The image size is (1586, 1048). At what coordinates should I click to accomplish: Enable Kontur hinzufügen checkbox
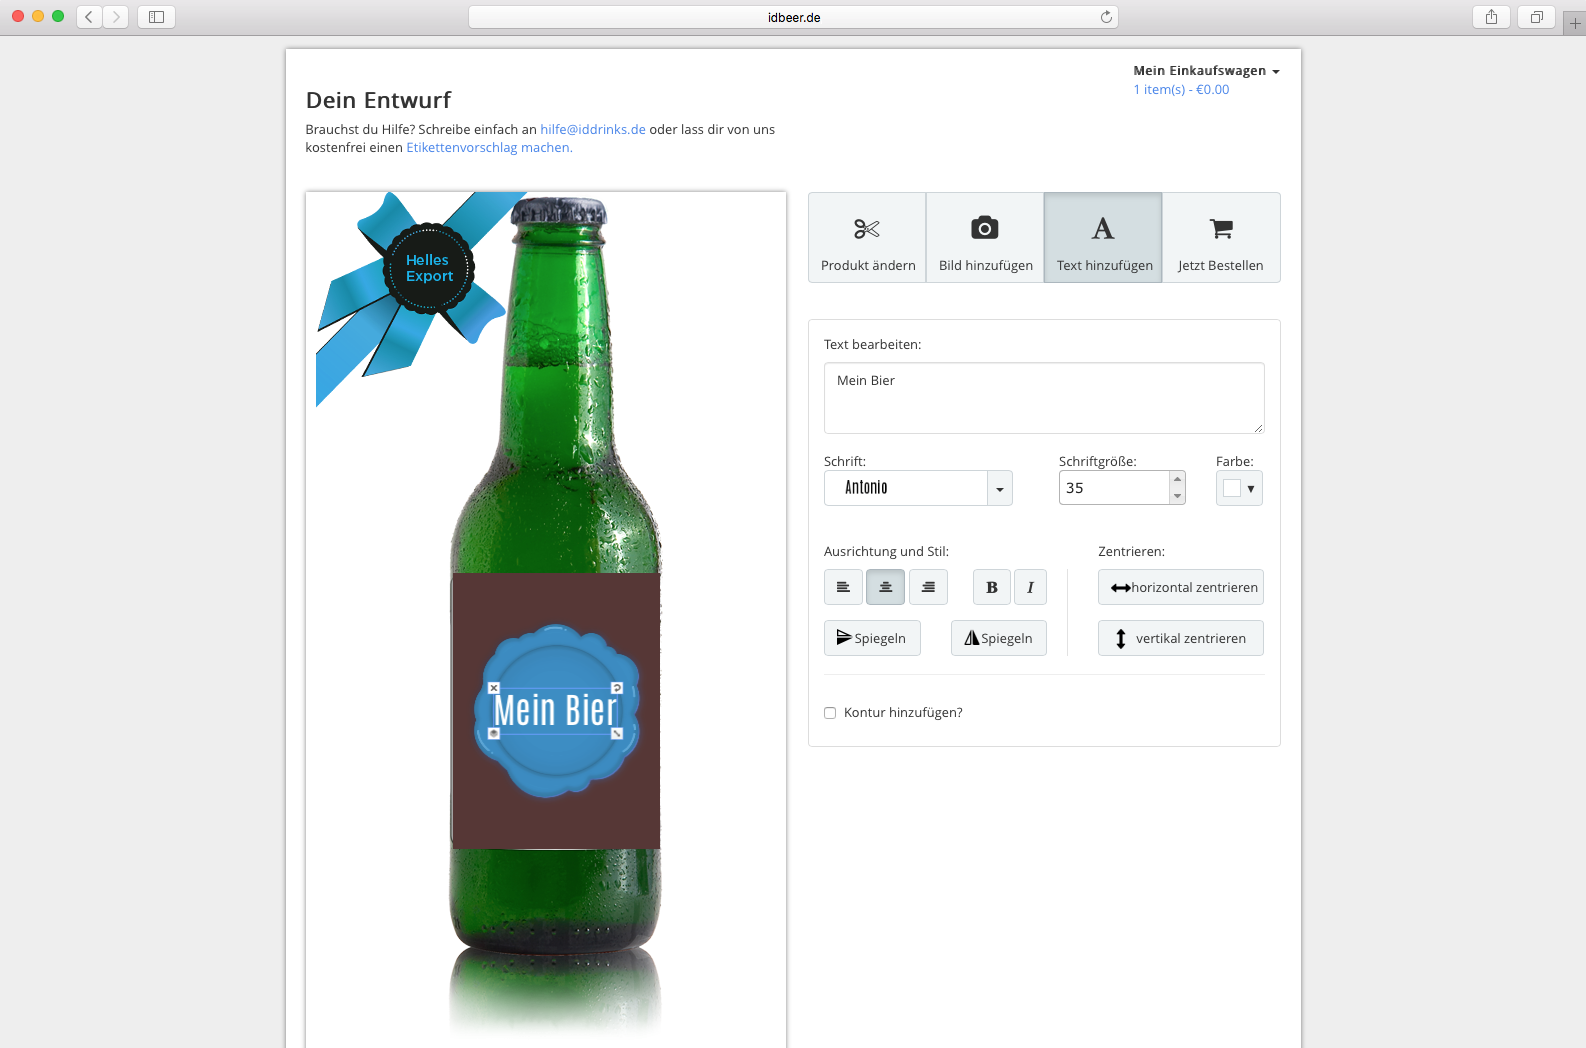click(830, 713)
